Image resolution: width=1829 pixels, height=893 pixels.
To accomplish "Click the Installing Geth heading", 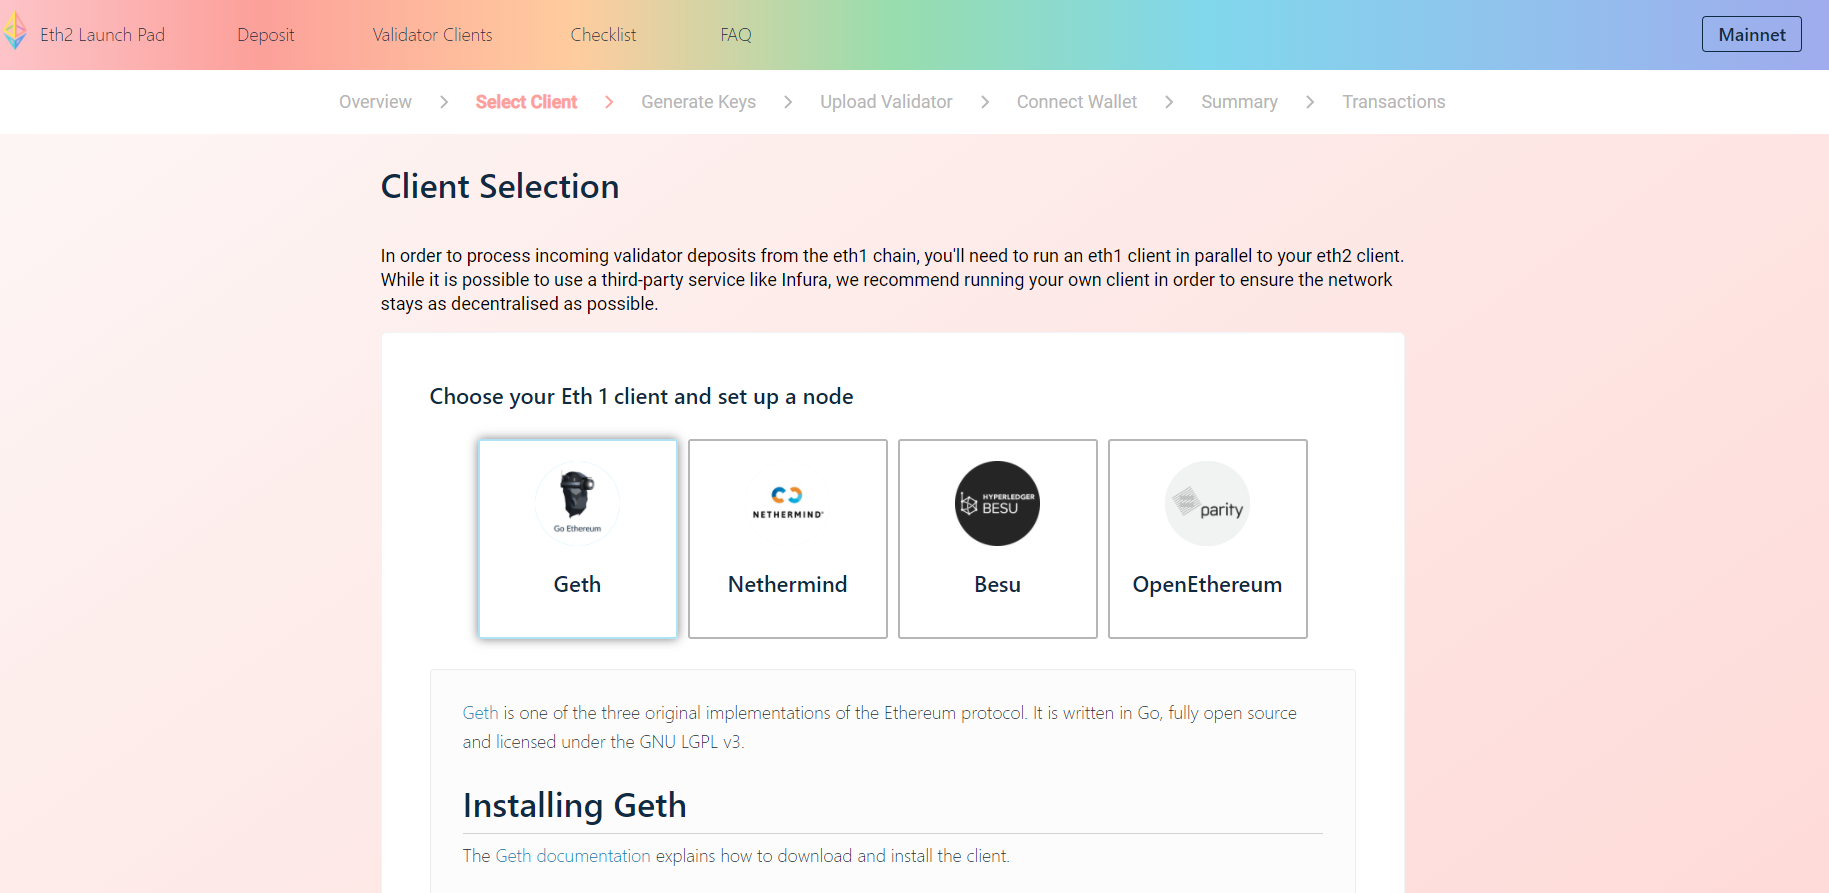I will [x=575, y=806].
